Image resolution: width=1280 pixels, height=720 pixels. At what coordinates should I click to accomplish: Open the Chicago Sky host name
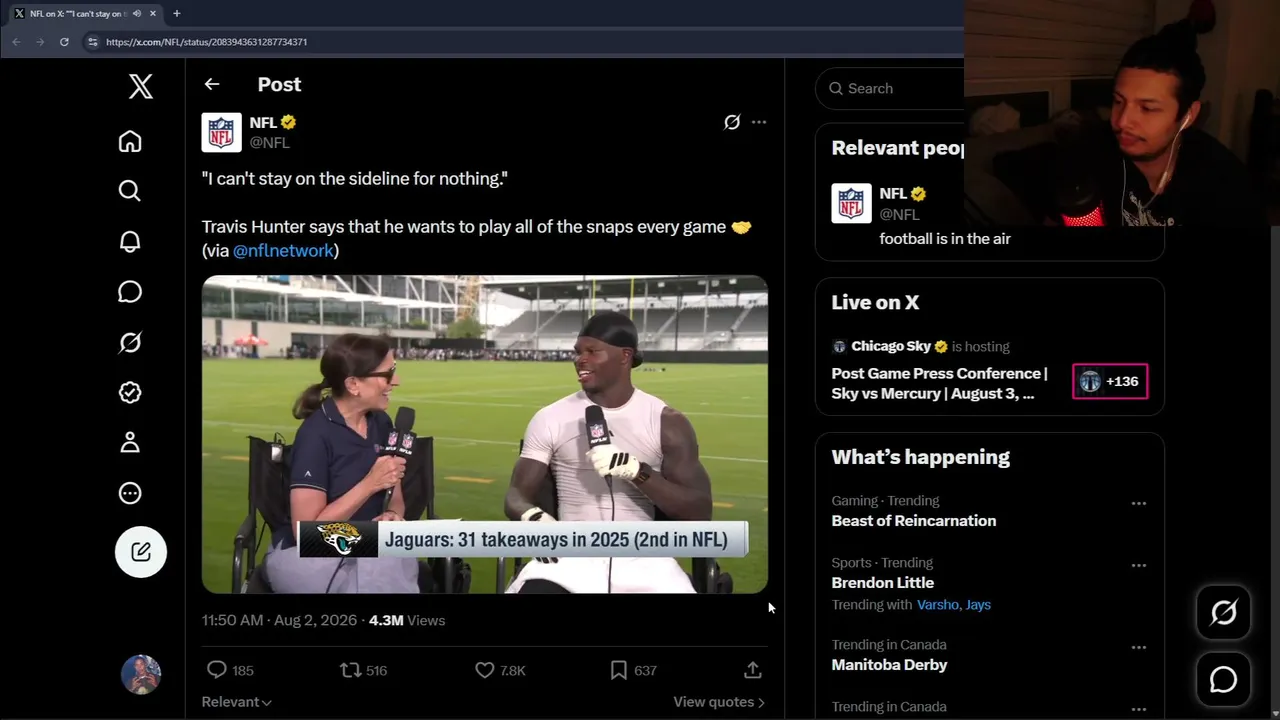(x=891, y=346)
